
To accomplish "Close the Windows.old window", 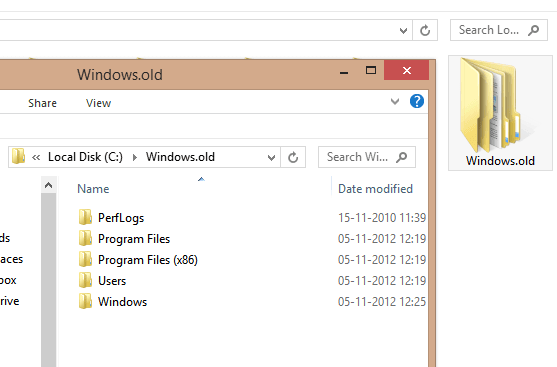I will point(407,70).
